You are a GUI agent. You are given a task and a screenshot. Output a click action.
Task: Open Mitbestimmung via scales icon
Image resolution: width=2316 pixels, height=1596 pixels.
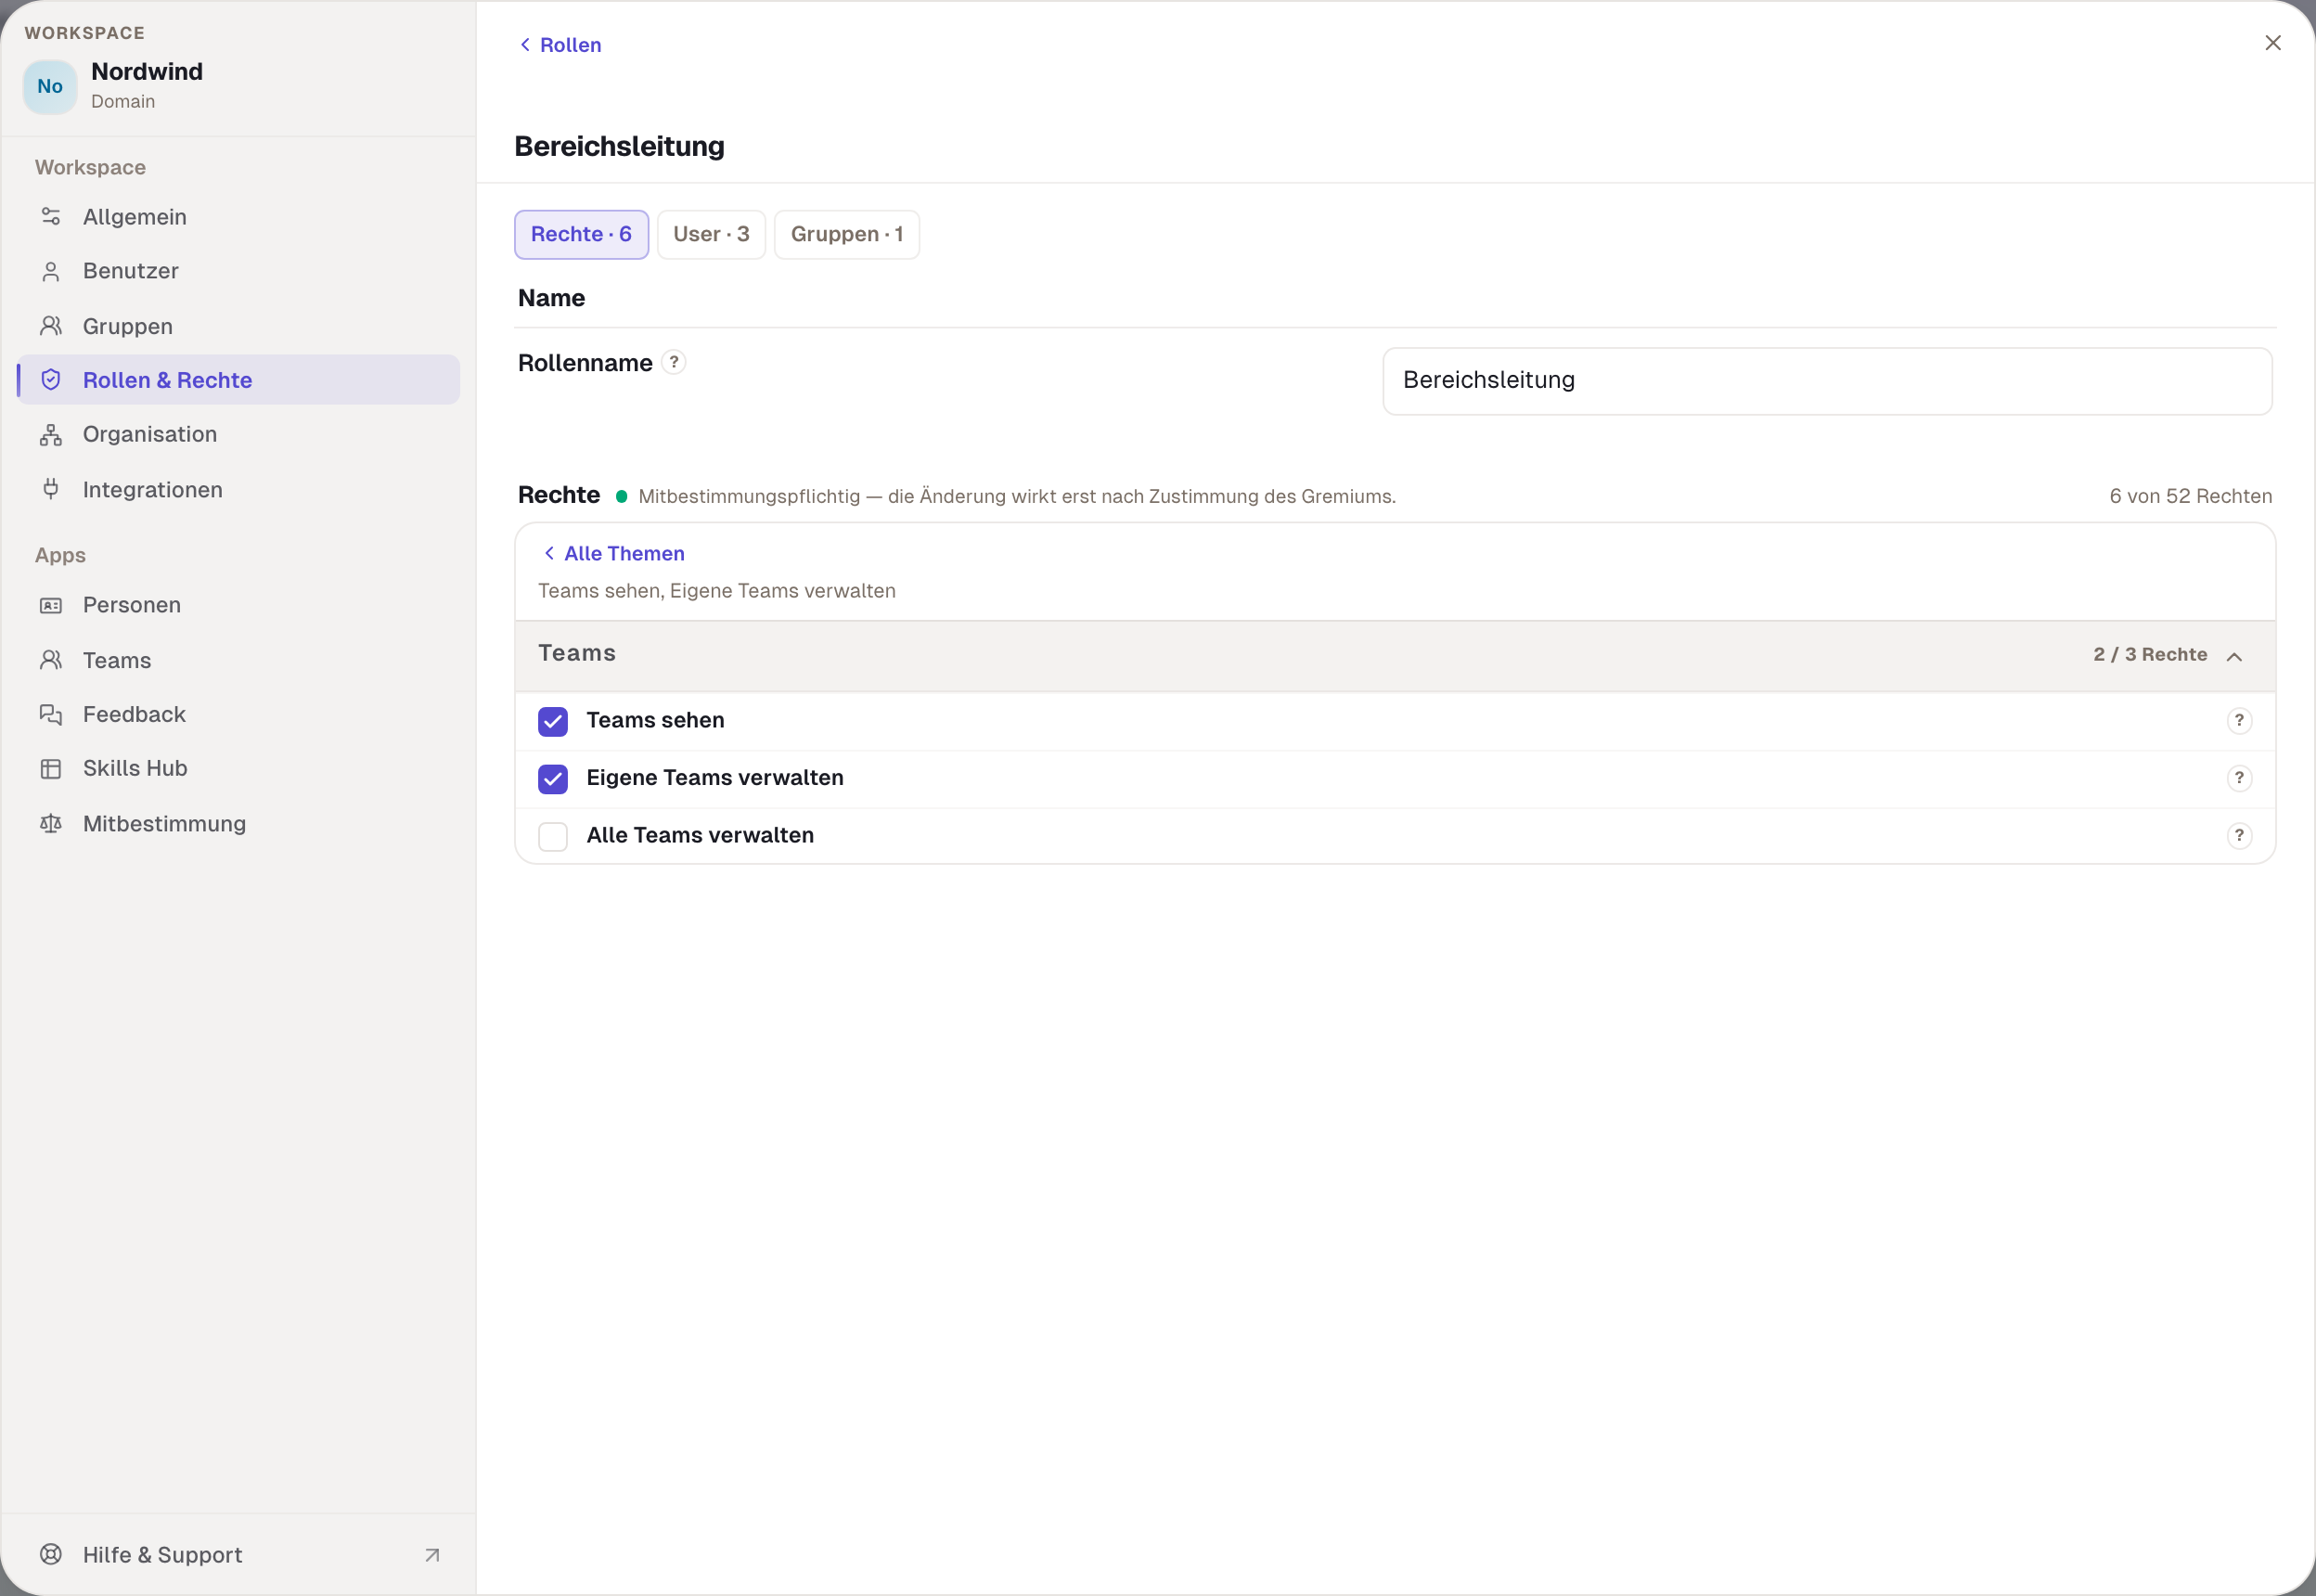tap(51, 824)
